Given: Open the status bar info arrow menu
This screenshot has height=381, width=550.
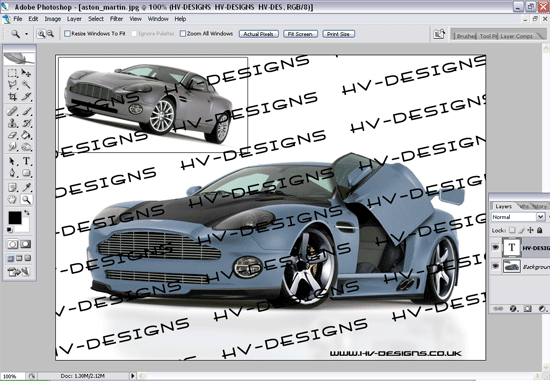Looking at the screenshot, I should coord(133,376).
